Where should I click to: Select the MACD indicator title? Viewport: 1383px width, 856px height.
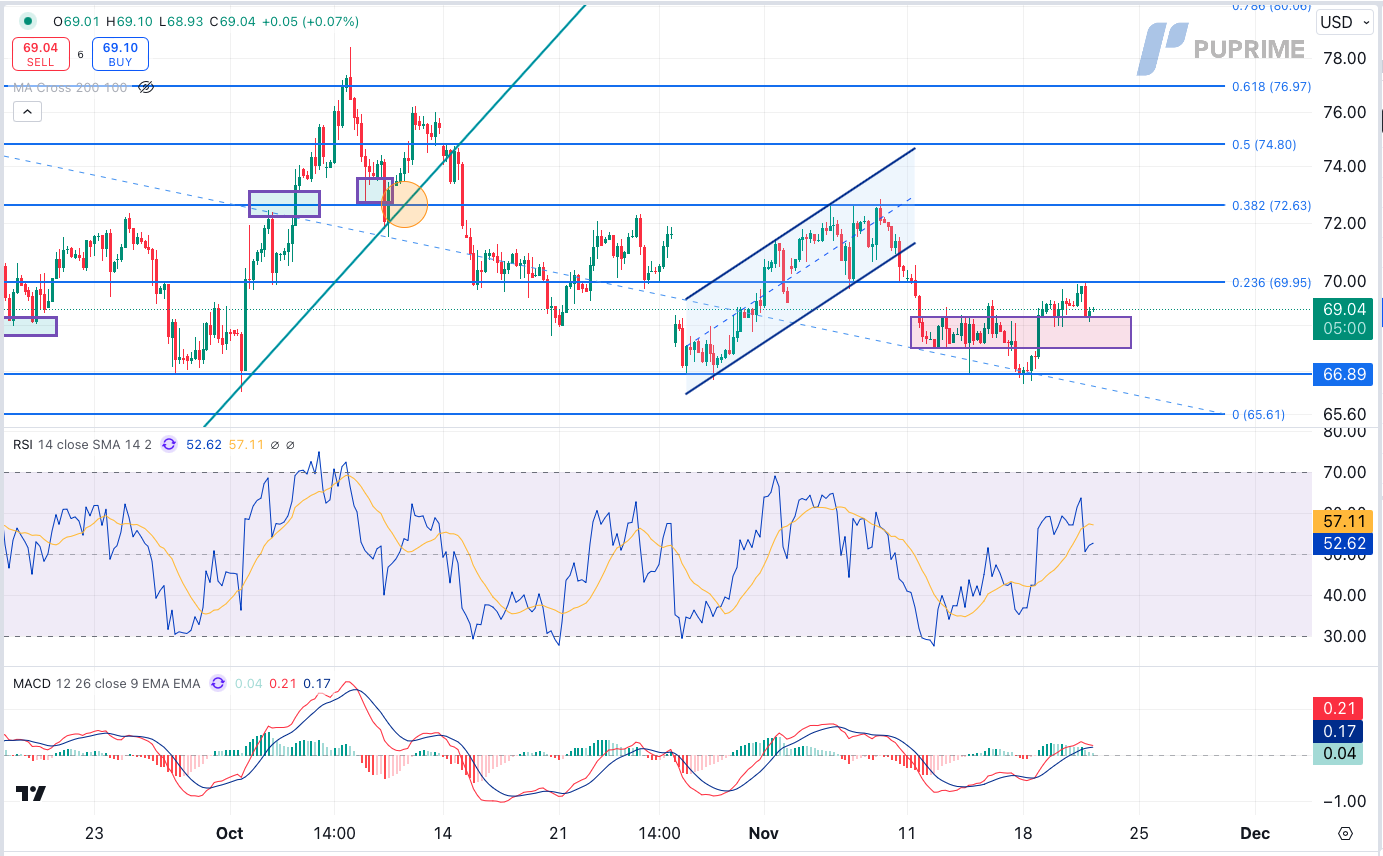coord(107,684)
